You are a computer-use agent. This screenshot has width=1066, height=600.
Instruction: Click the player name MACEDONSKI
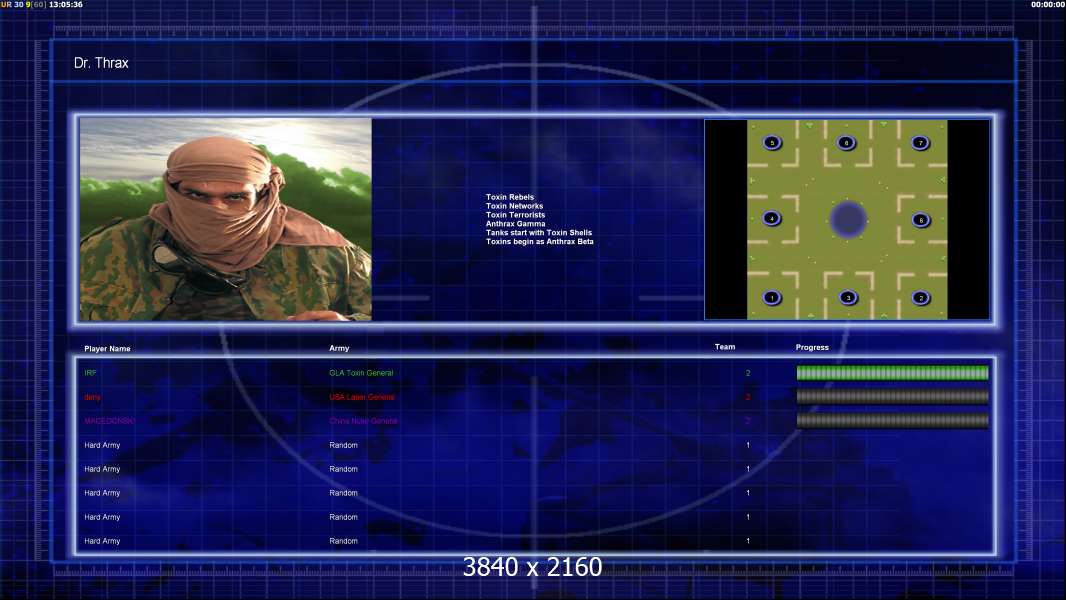coord(109,421)
